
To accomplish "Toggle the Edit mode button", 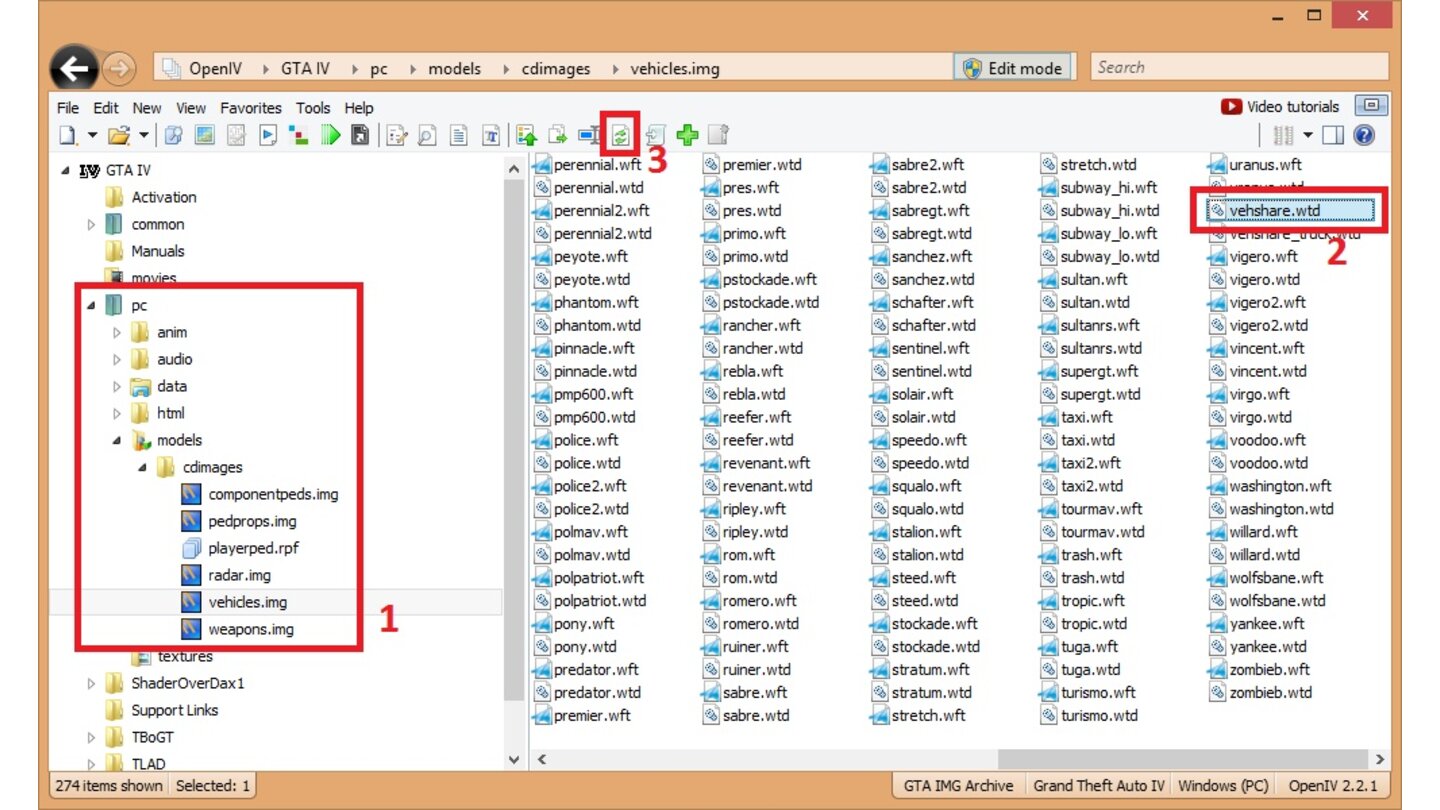I will [1012, 68].
